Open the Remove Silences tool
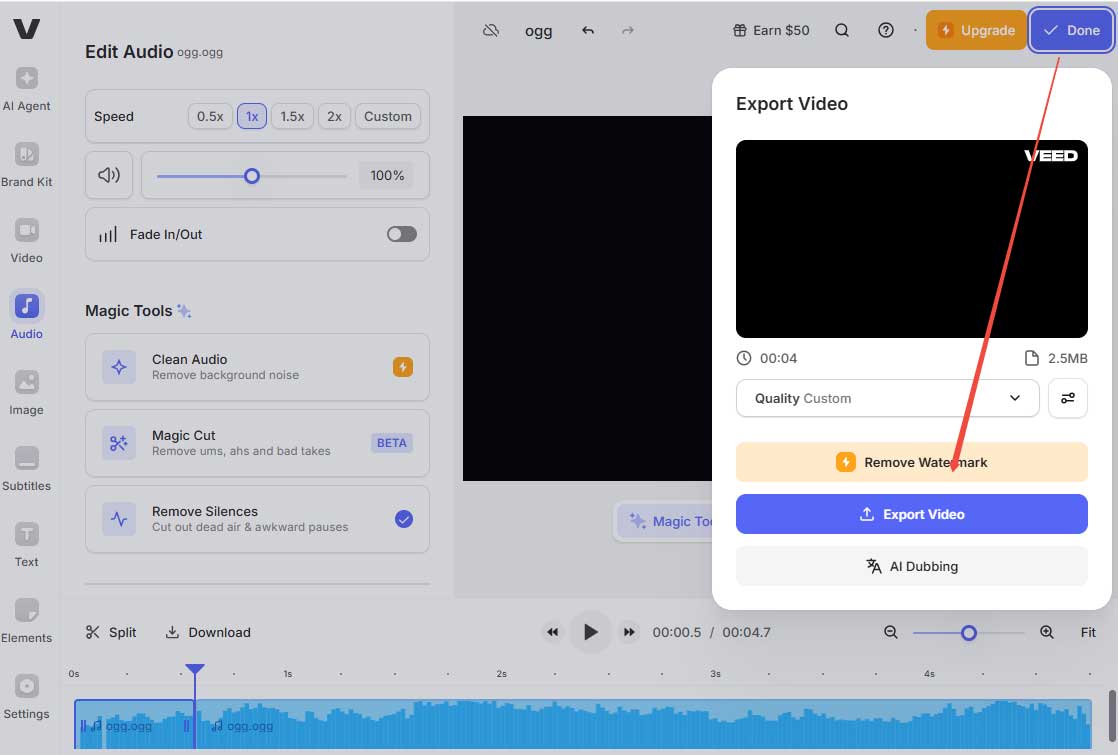Image resolution: width=1118 pixels, height=755 pixels. coord(257,519)
